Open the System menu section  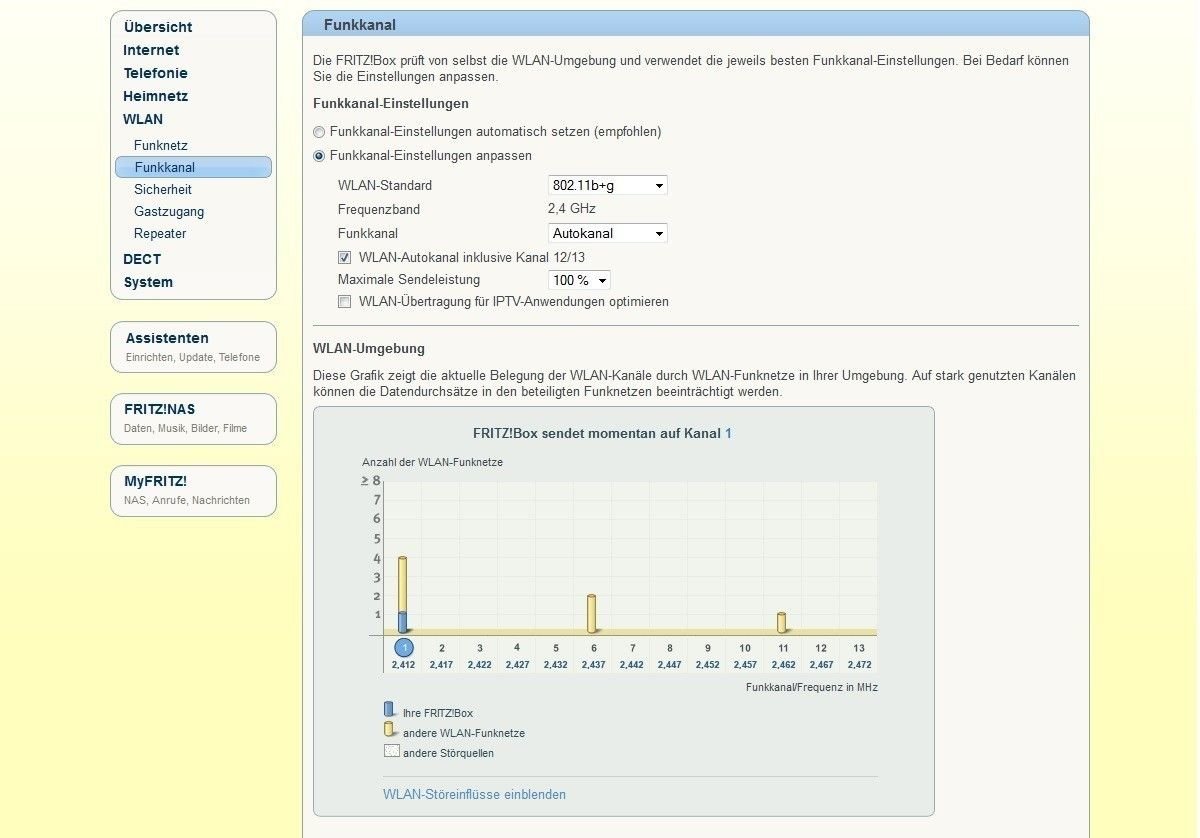tap(148, 282)
